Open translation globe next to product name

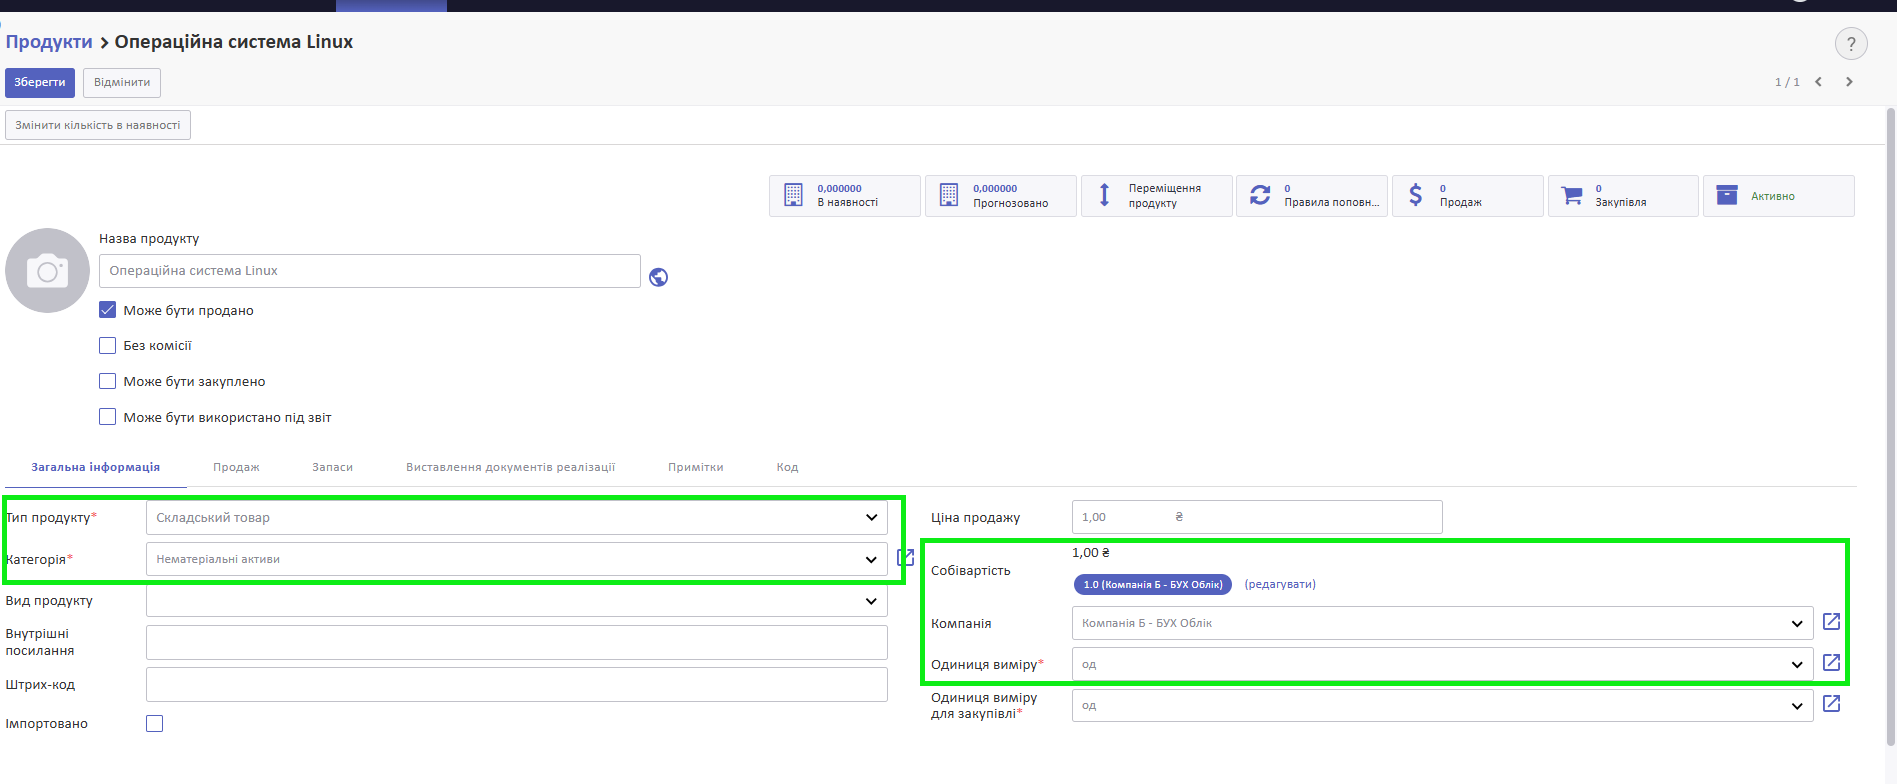tap(658, 277)
